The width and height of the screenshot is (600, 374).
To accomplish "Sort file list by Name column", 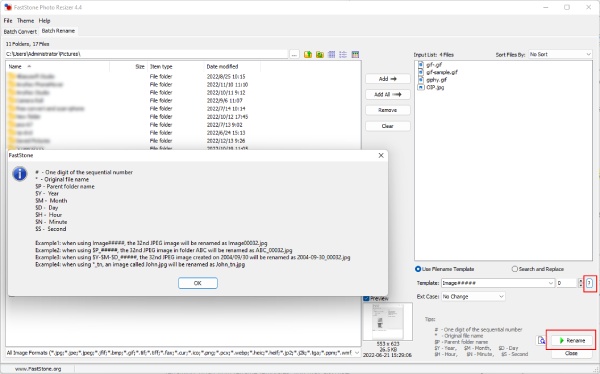I will tap(58, 67).
